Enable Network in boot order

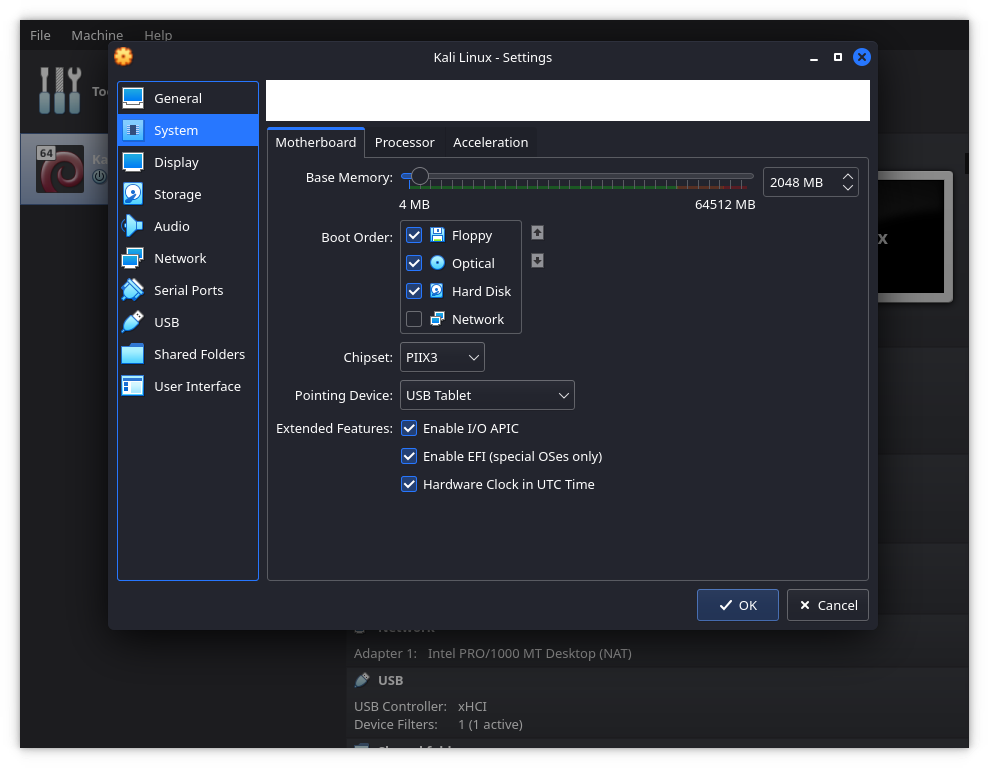pos(414,320)
